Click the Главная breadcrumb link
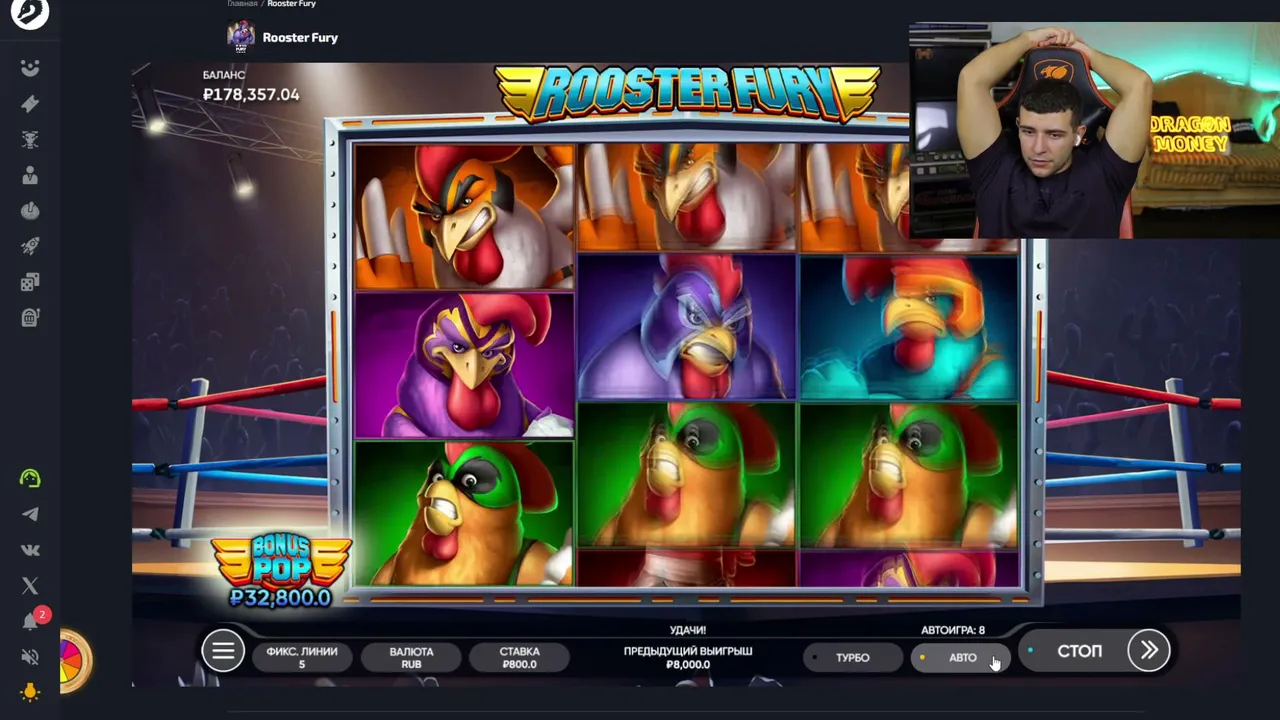 point(242,4)
